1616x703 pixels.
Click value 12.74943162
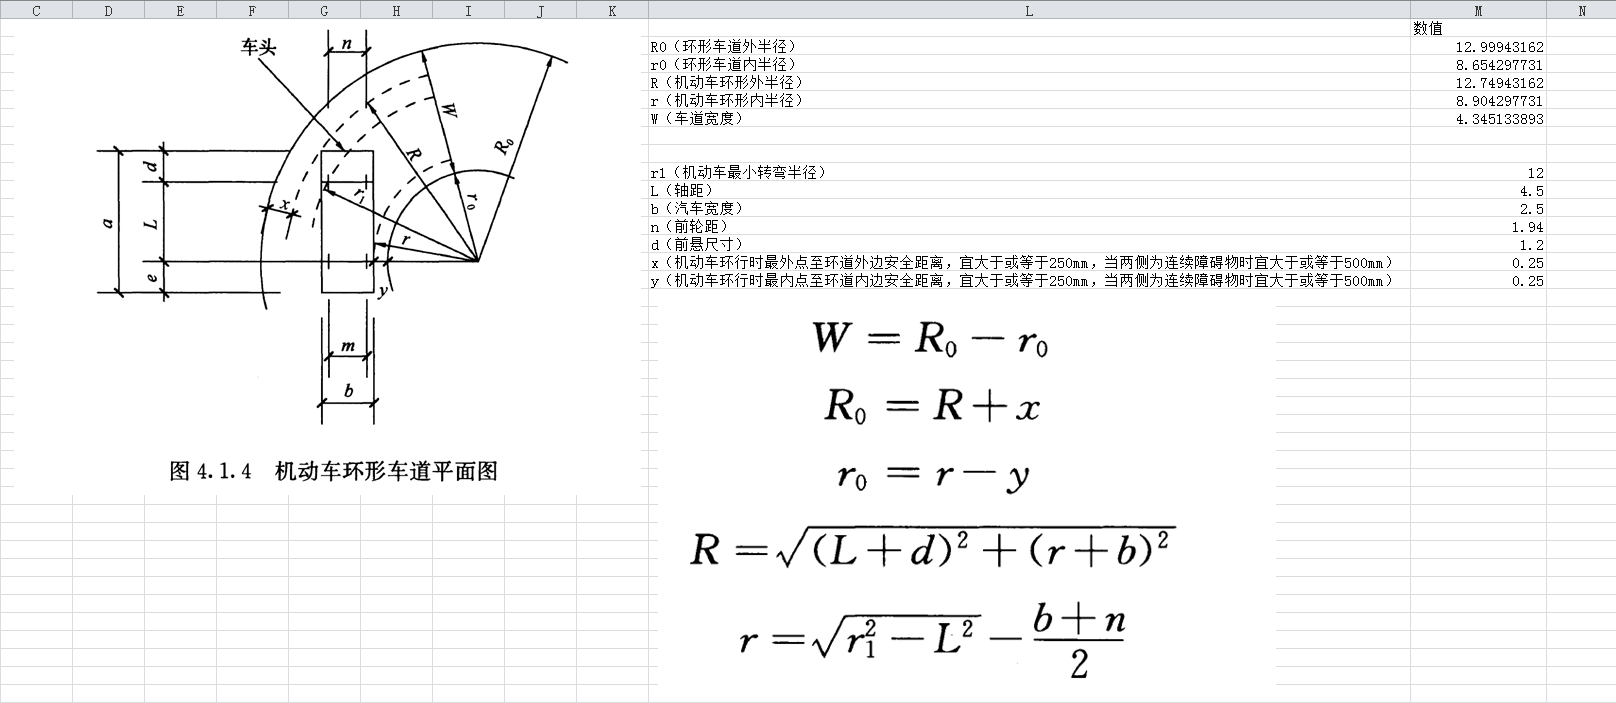[x=1478, y=83]
